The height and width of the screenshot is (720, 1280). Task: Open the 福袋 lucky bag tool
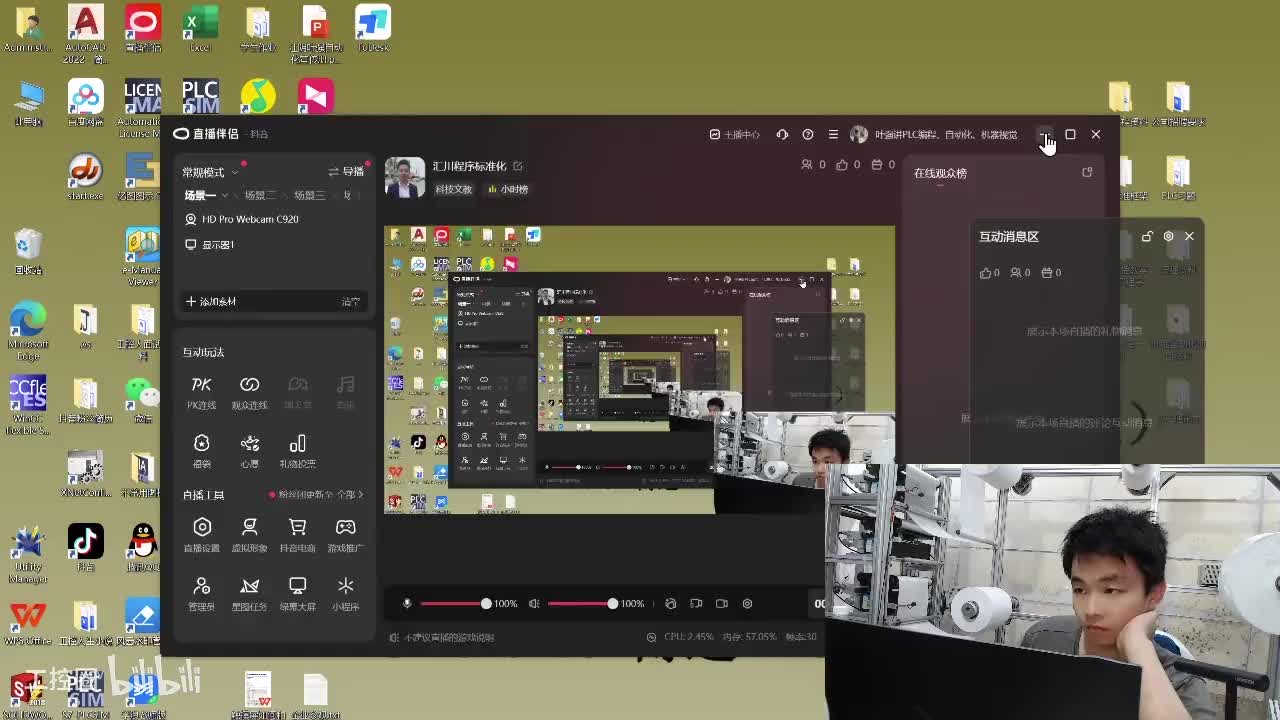click(202, 451)
